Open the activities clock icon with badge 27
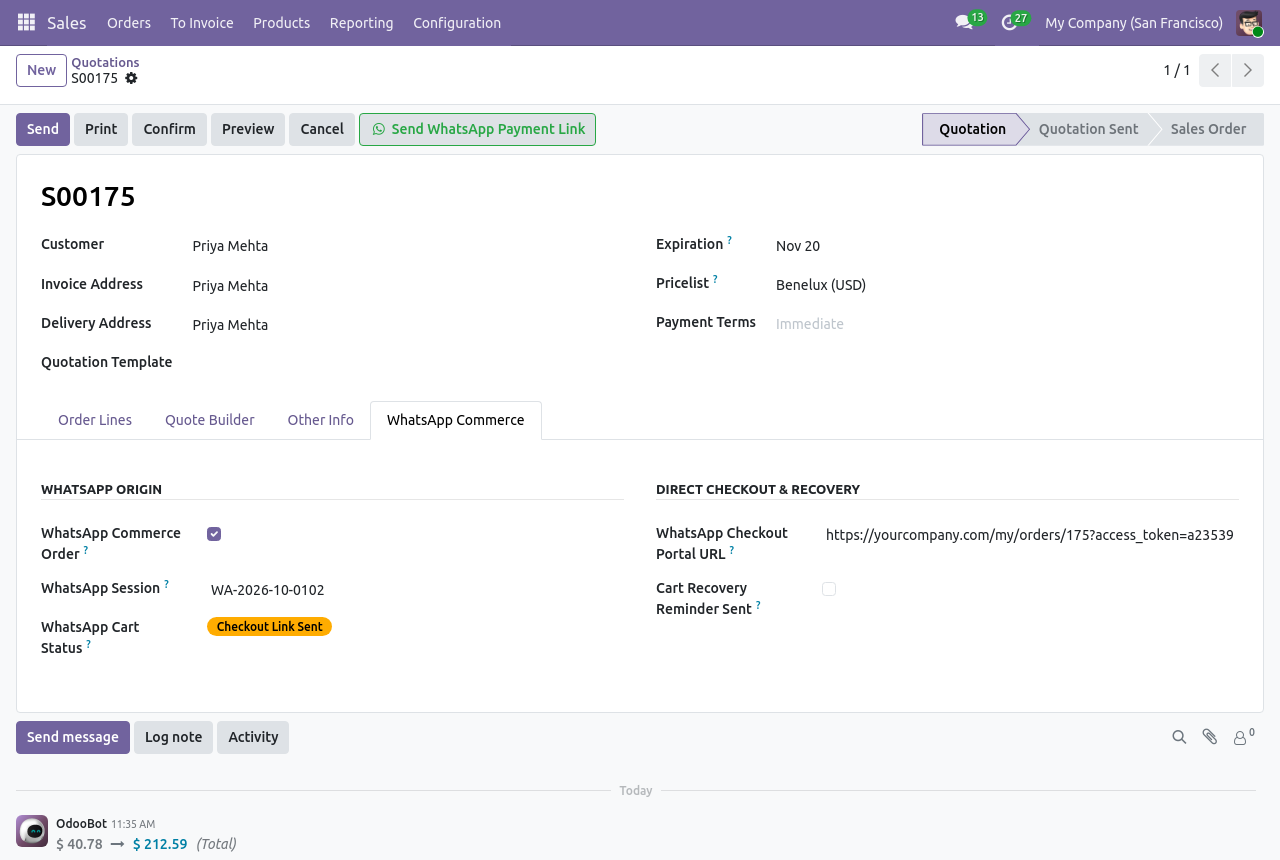 click(x=1009, y=22)
